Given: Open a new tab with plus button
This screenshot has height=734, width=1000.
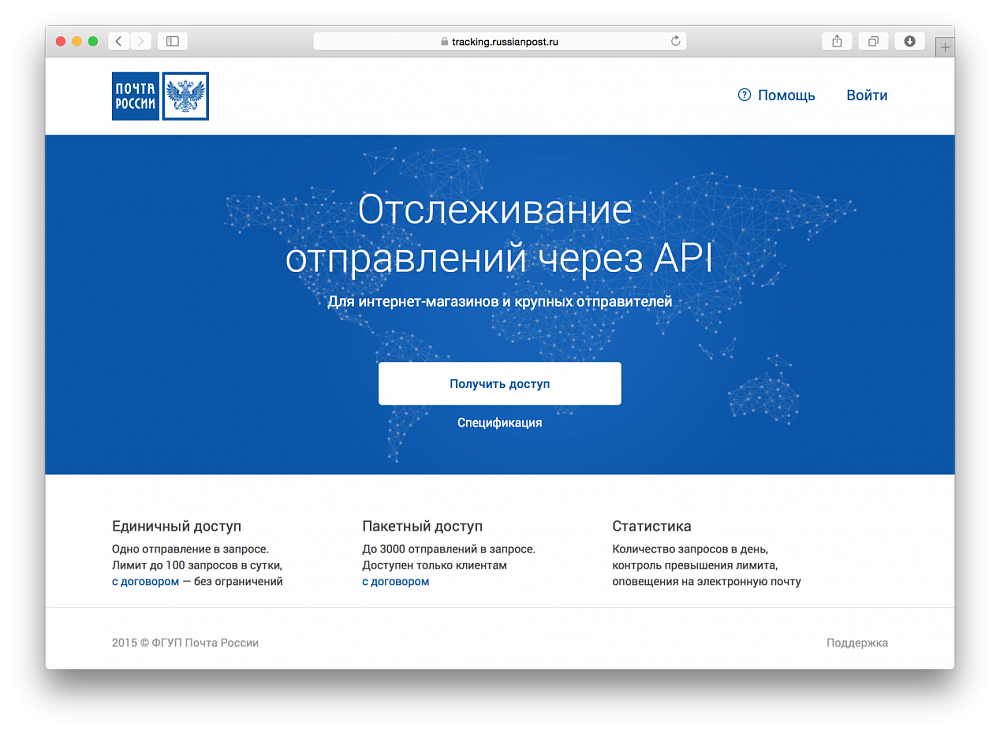Looking at the screenshot, I should (x=945, y=47).
